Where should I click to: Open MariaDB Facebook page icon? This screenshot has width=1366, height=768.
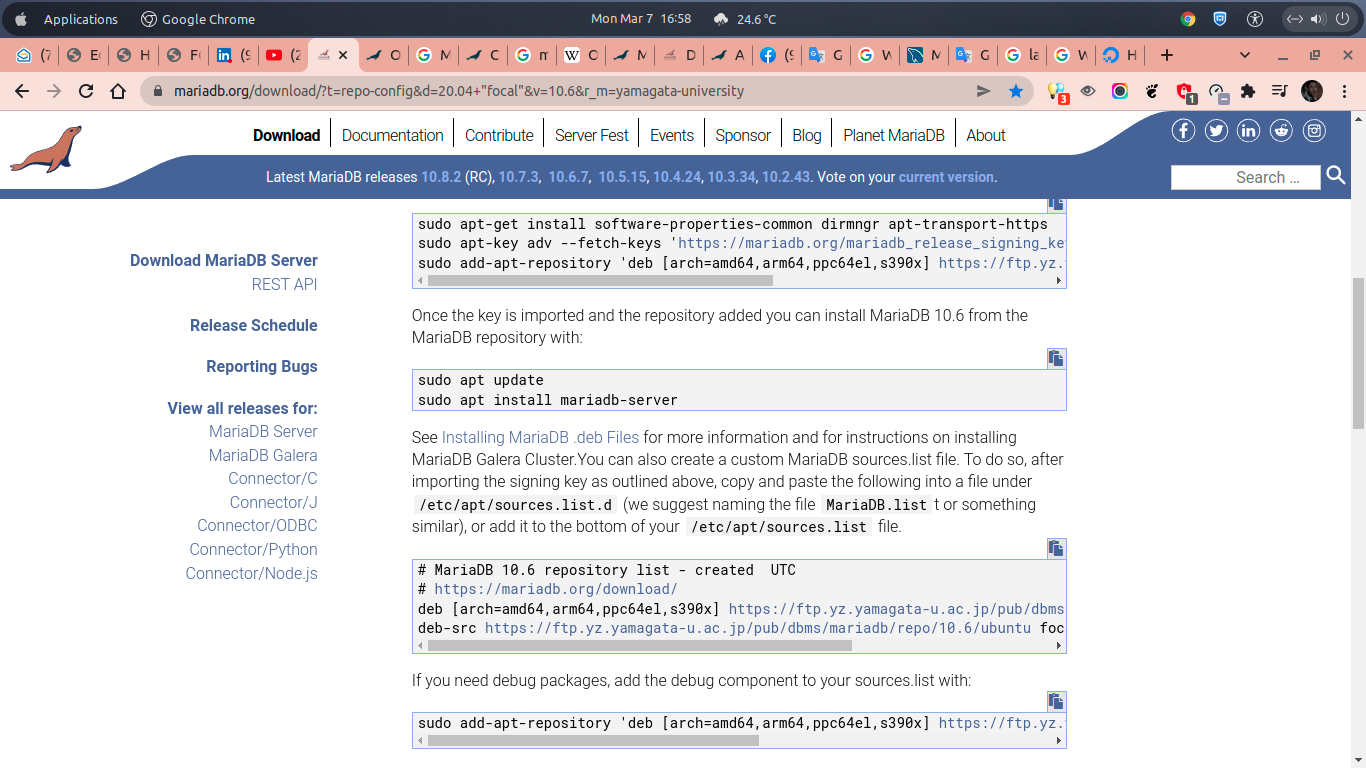coord(1183,131)
